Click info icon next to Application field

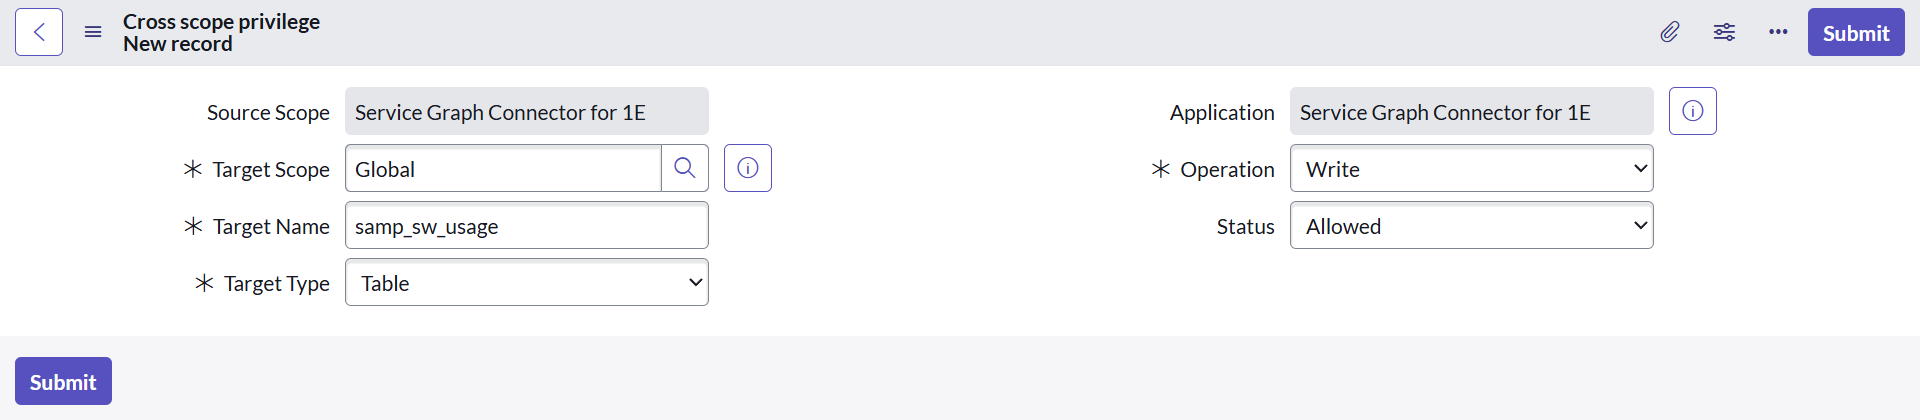pos(1693,111)
